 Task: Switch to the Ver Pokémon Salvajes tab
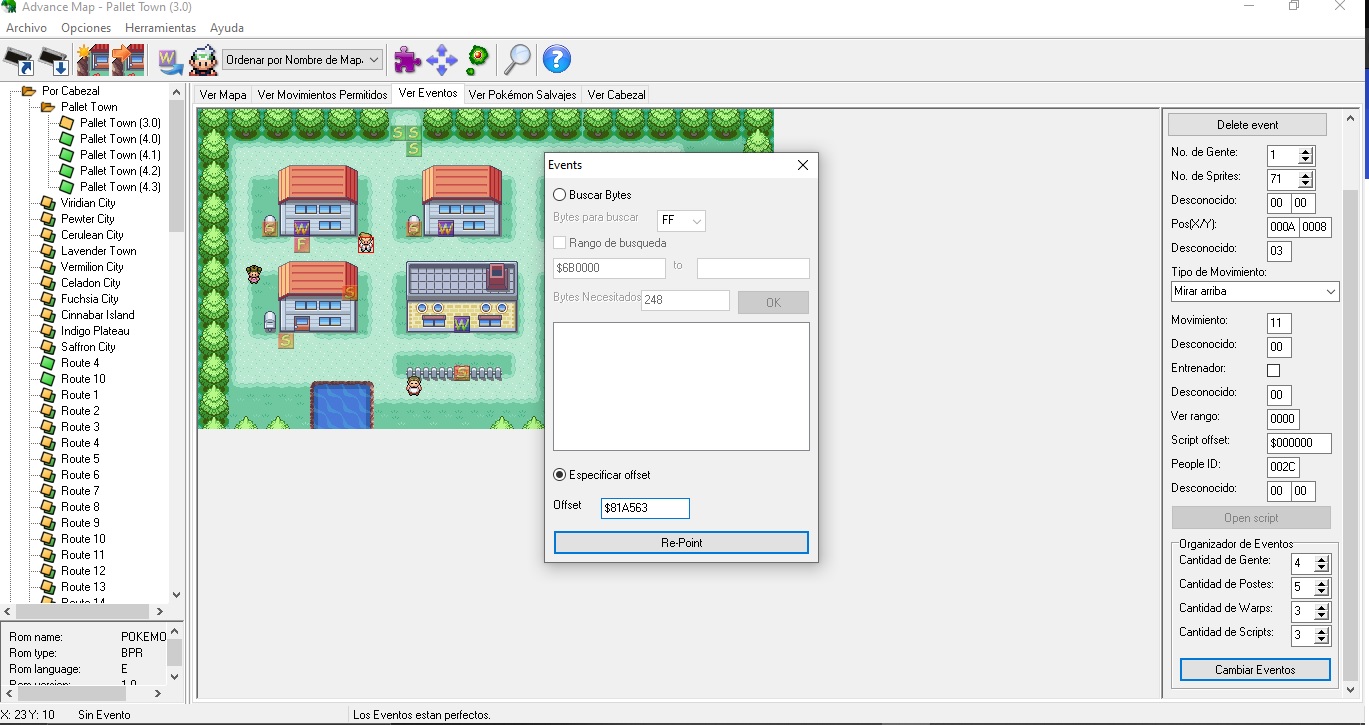[x=522, y=95]
